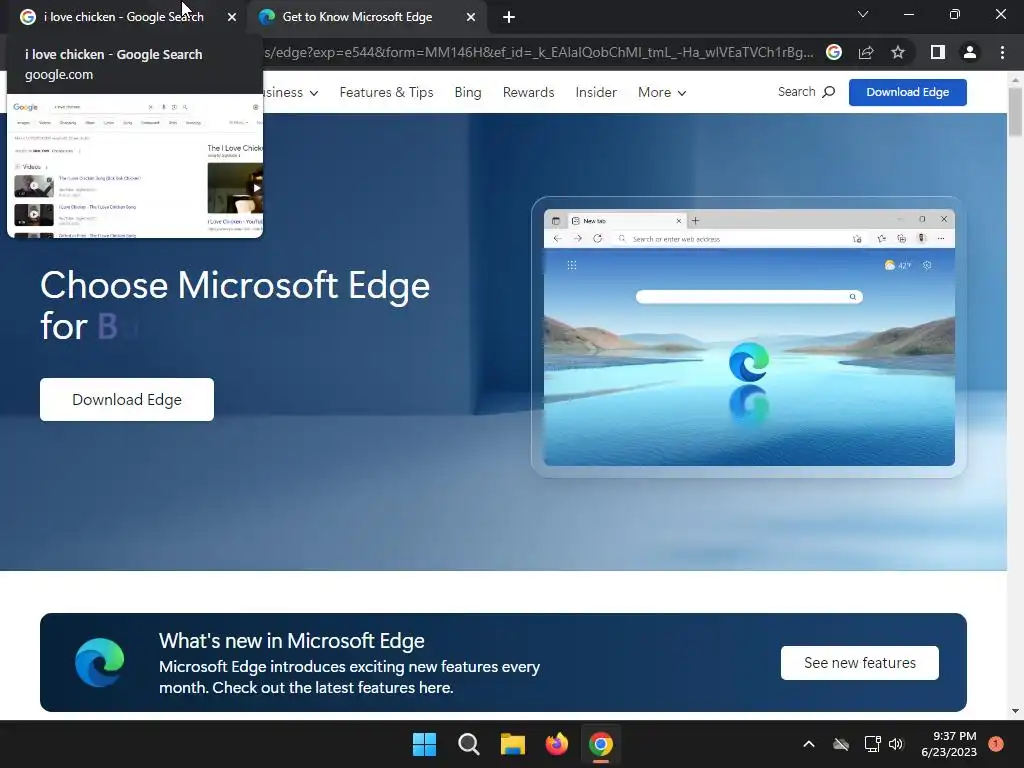Open the Chrome side panel
Viewport: 1024px width, 768px height.
click(x=938, y=52)
